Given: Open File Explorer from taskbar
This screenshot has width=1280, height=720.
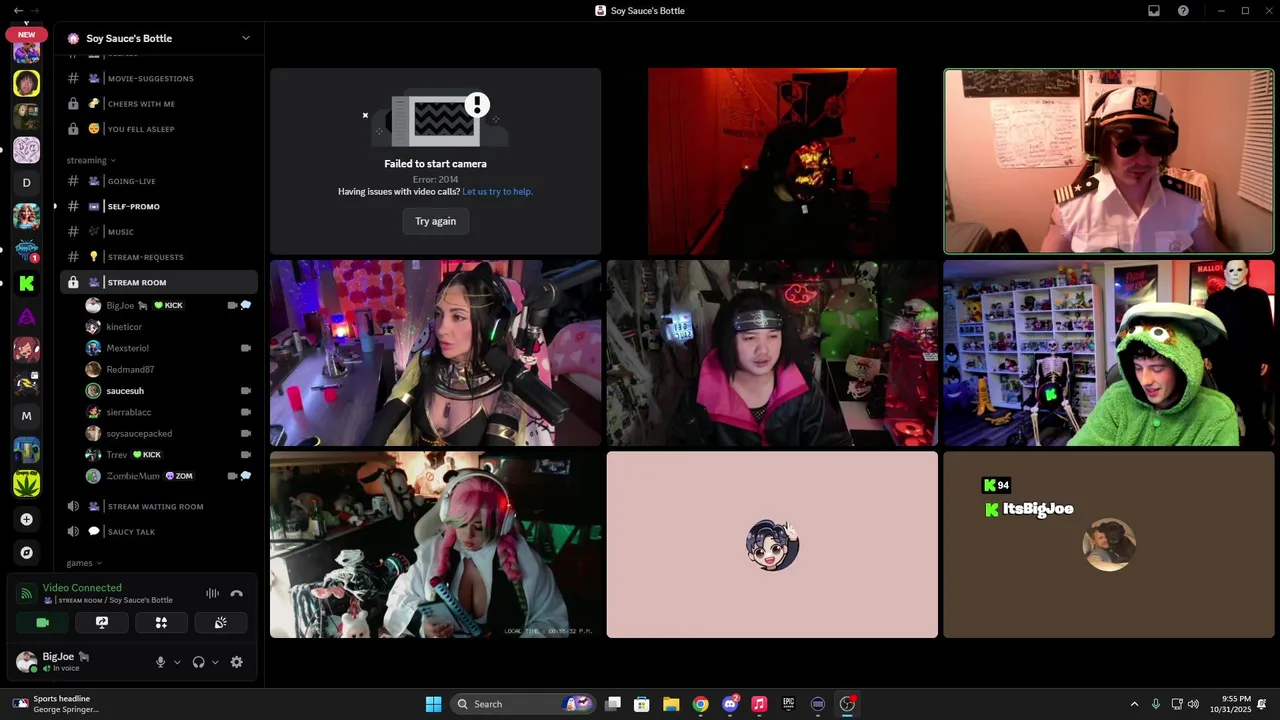Looking at the screenshot, I should click(x=671, y=704).
